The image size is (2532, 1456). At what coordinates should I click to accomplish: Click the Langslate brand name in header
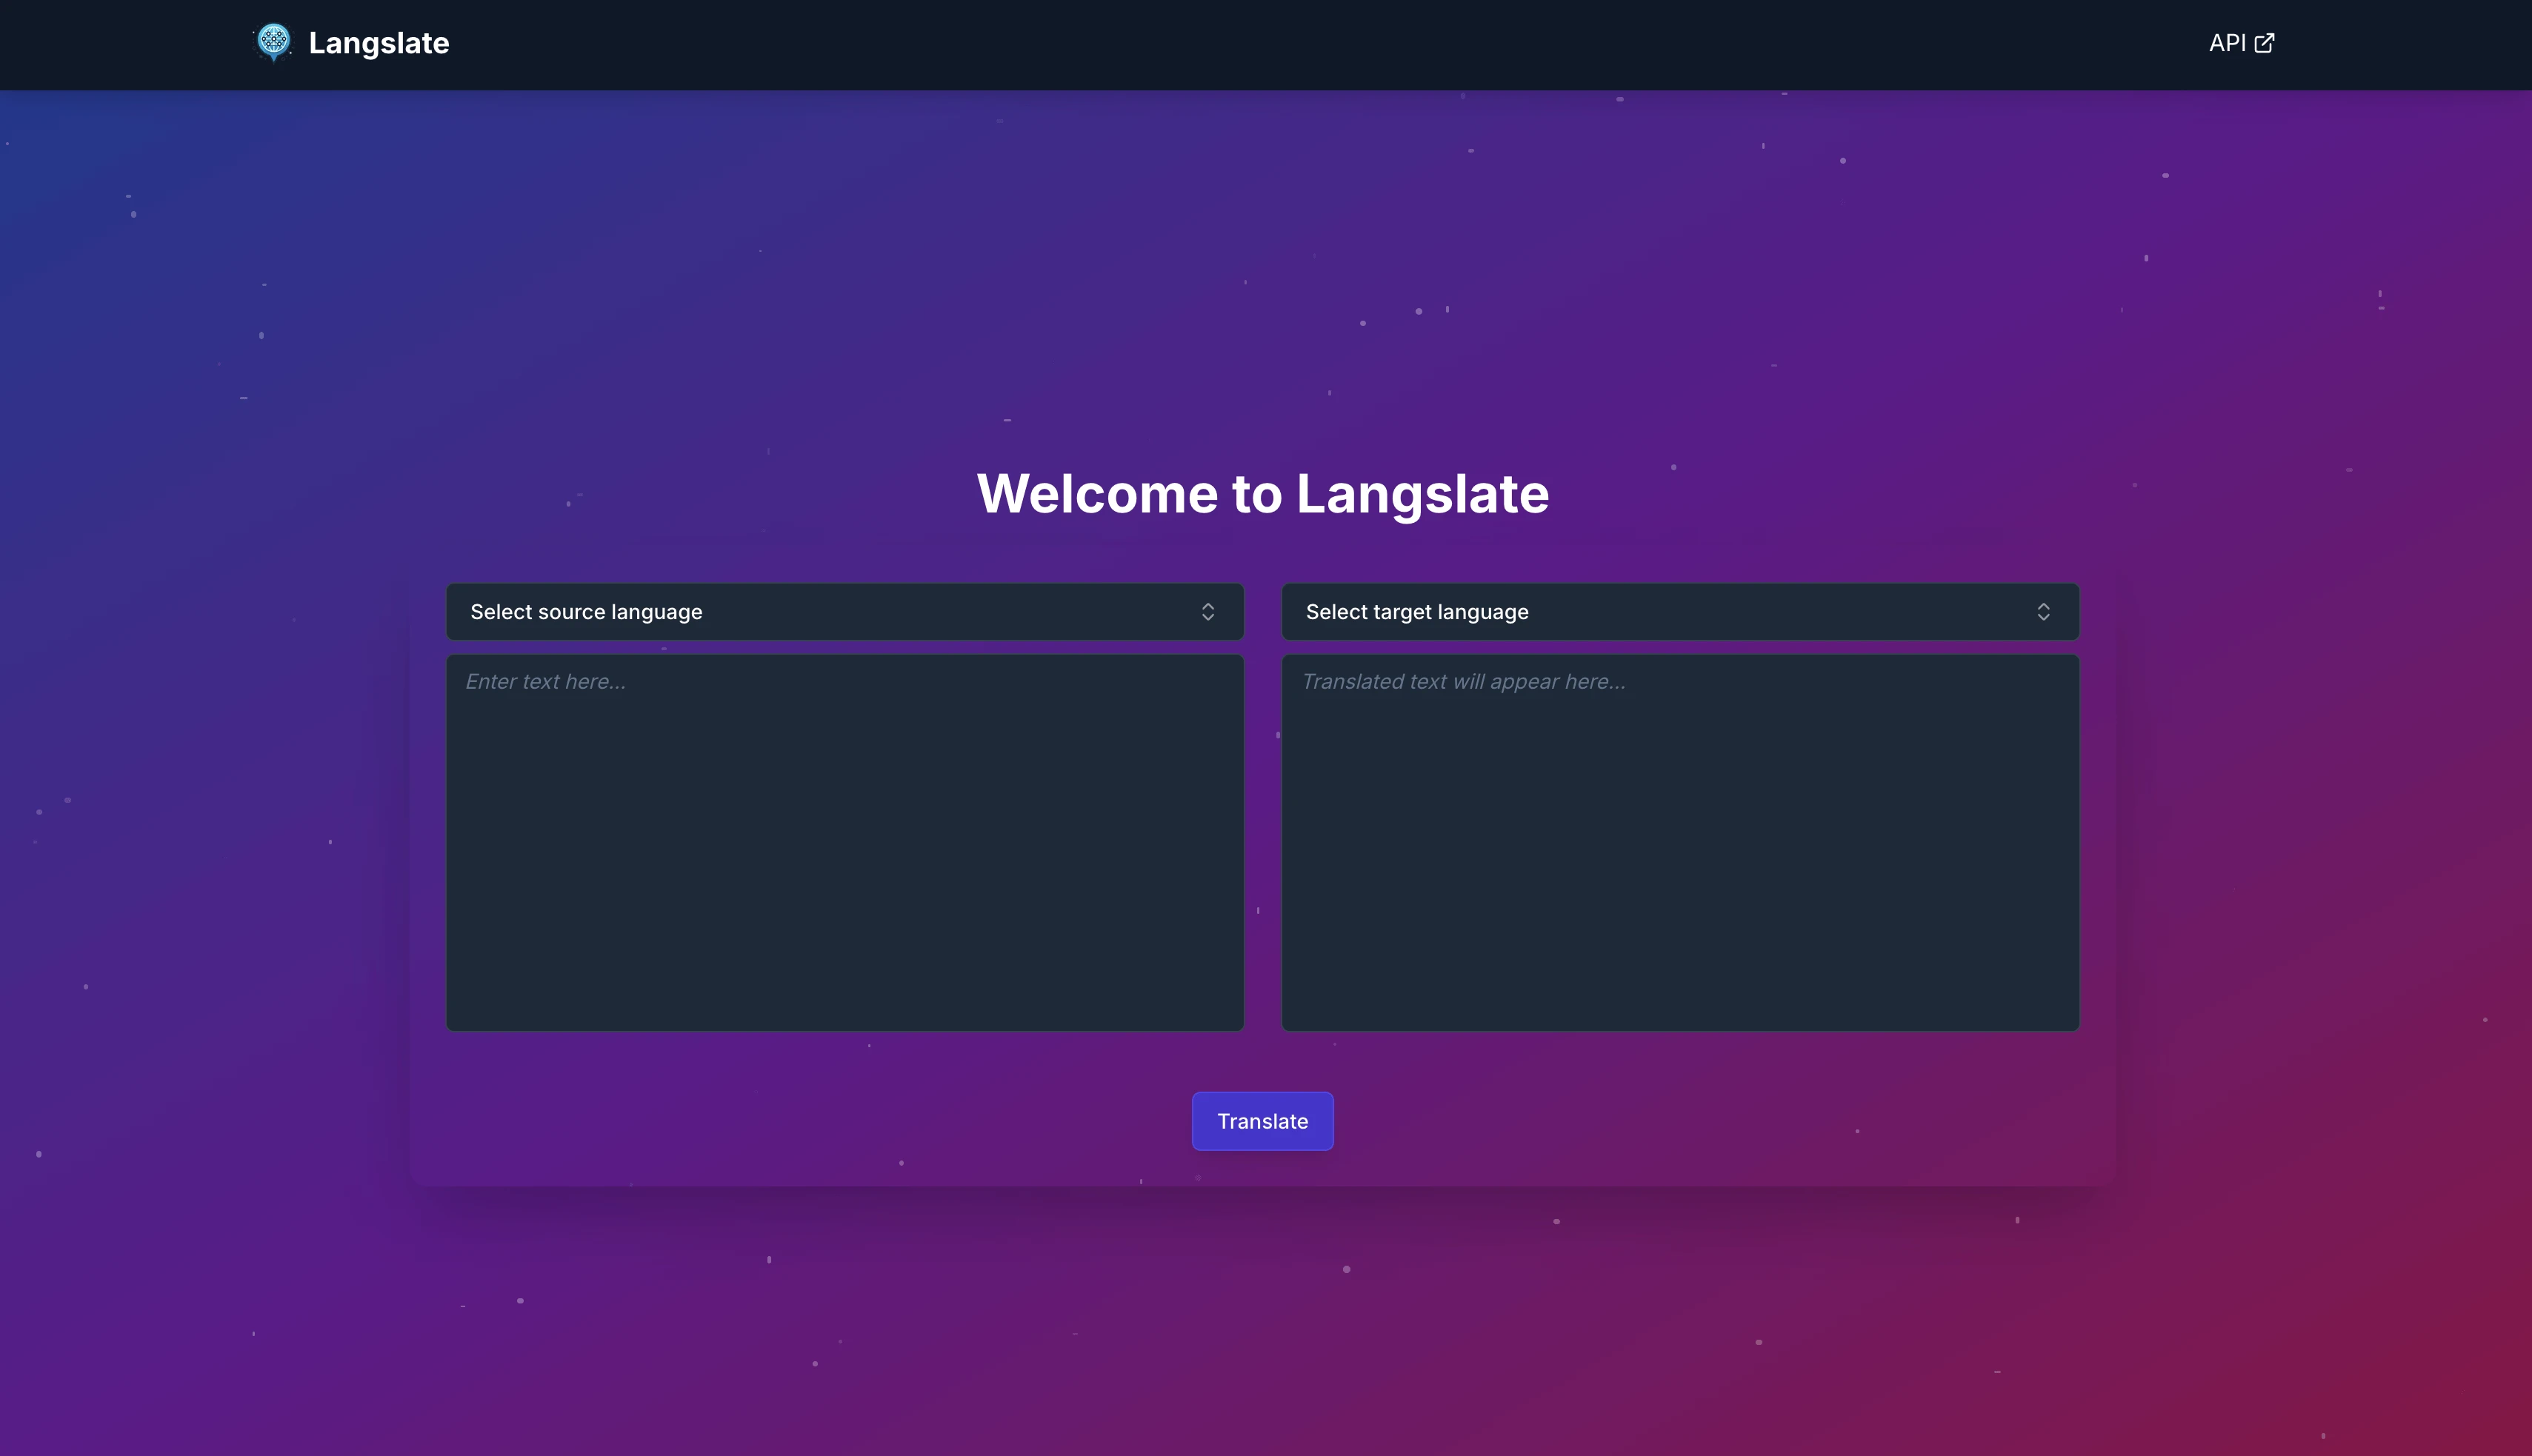379,43
